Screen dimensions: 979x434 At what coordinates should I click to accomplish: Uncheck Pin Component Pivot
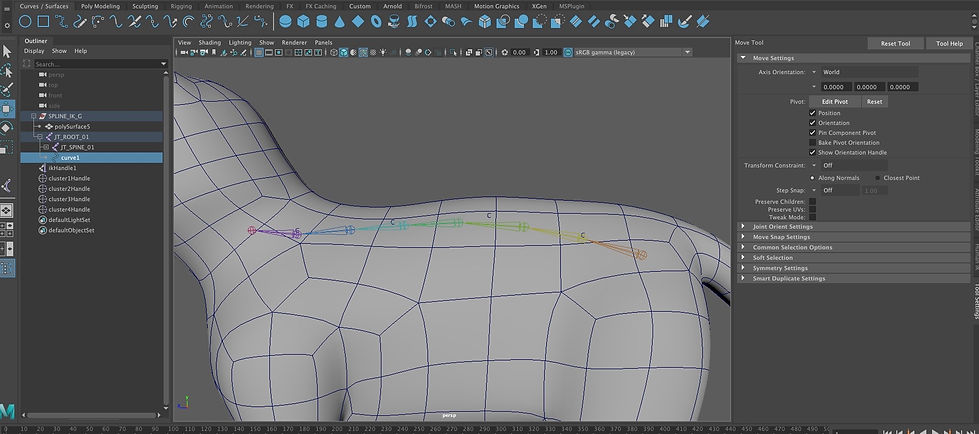click(812, 133)
